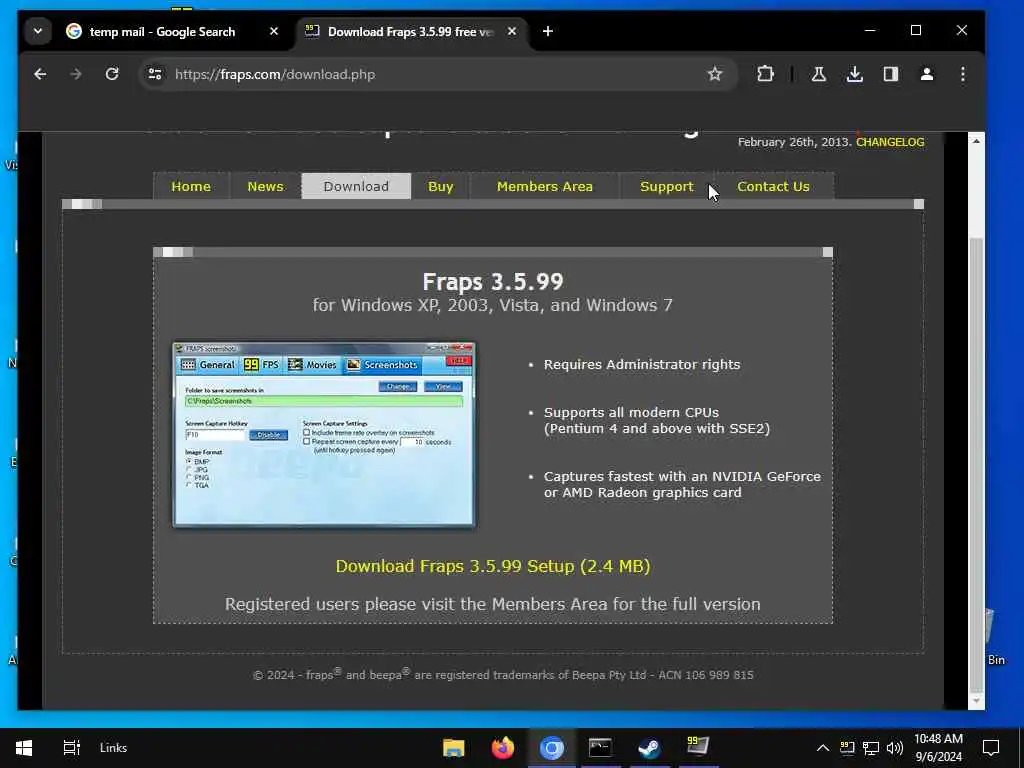Select the Download navigation item
Viewport: 1024px width, 768px height.
pyautogui.click(x=356, y=187)
